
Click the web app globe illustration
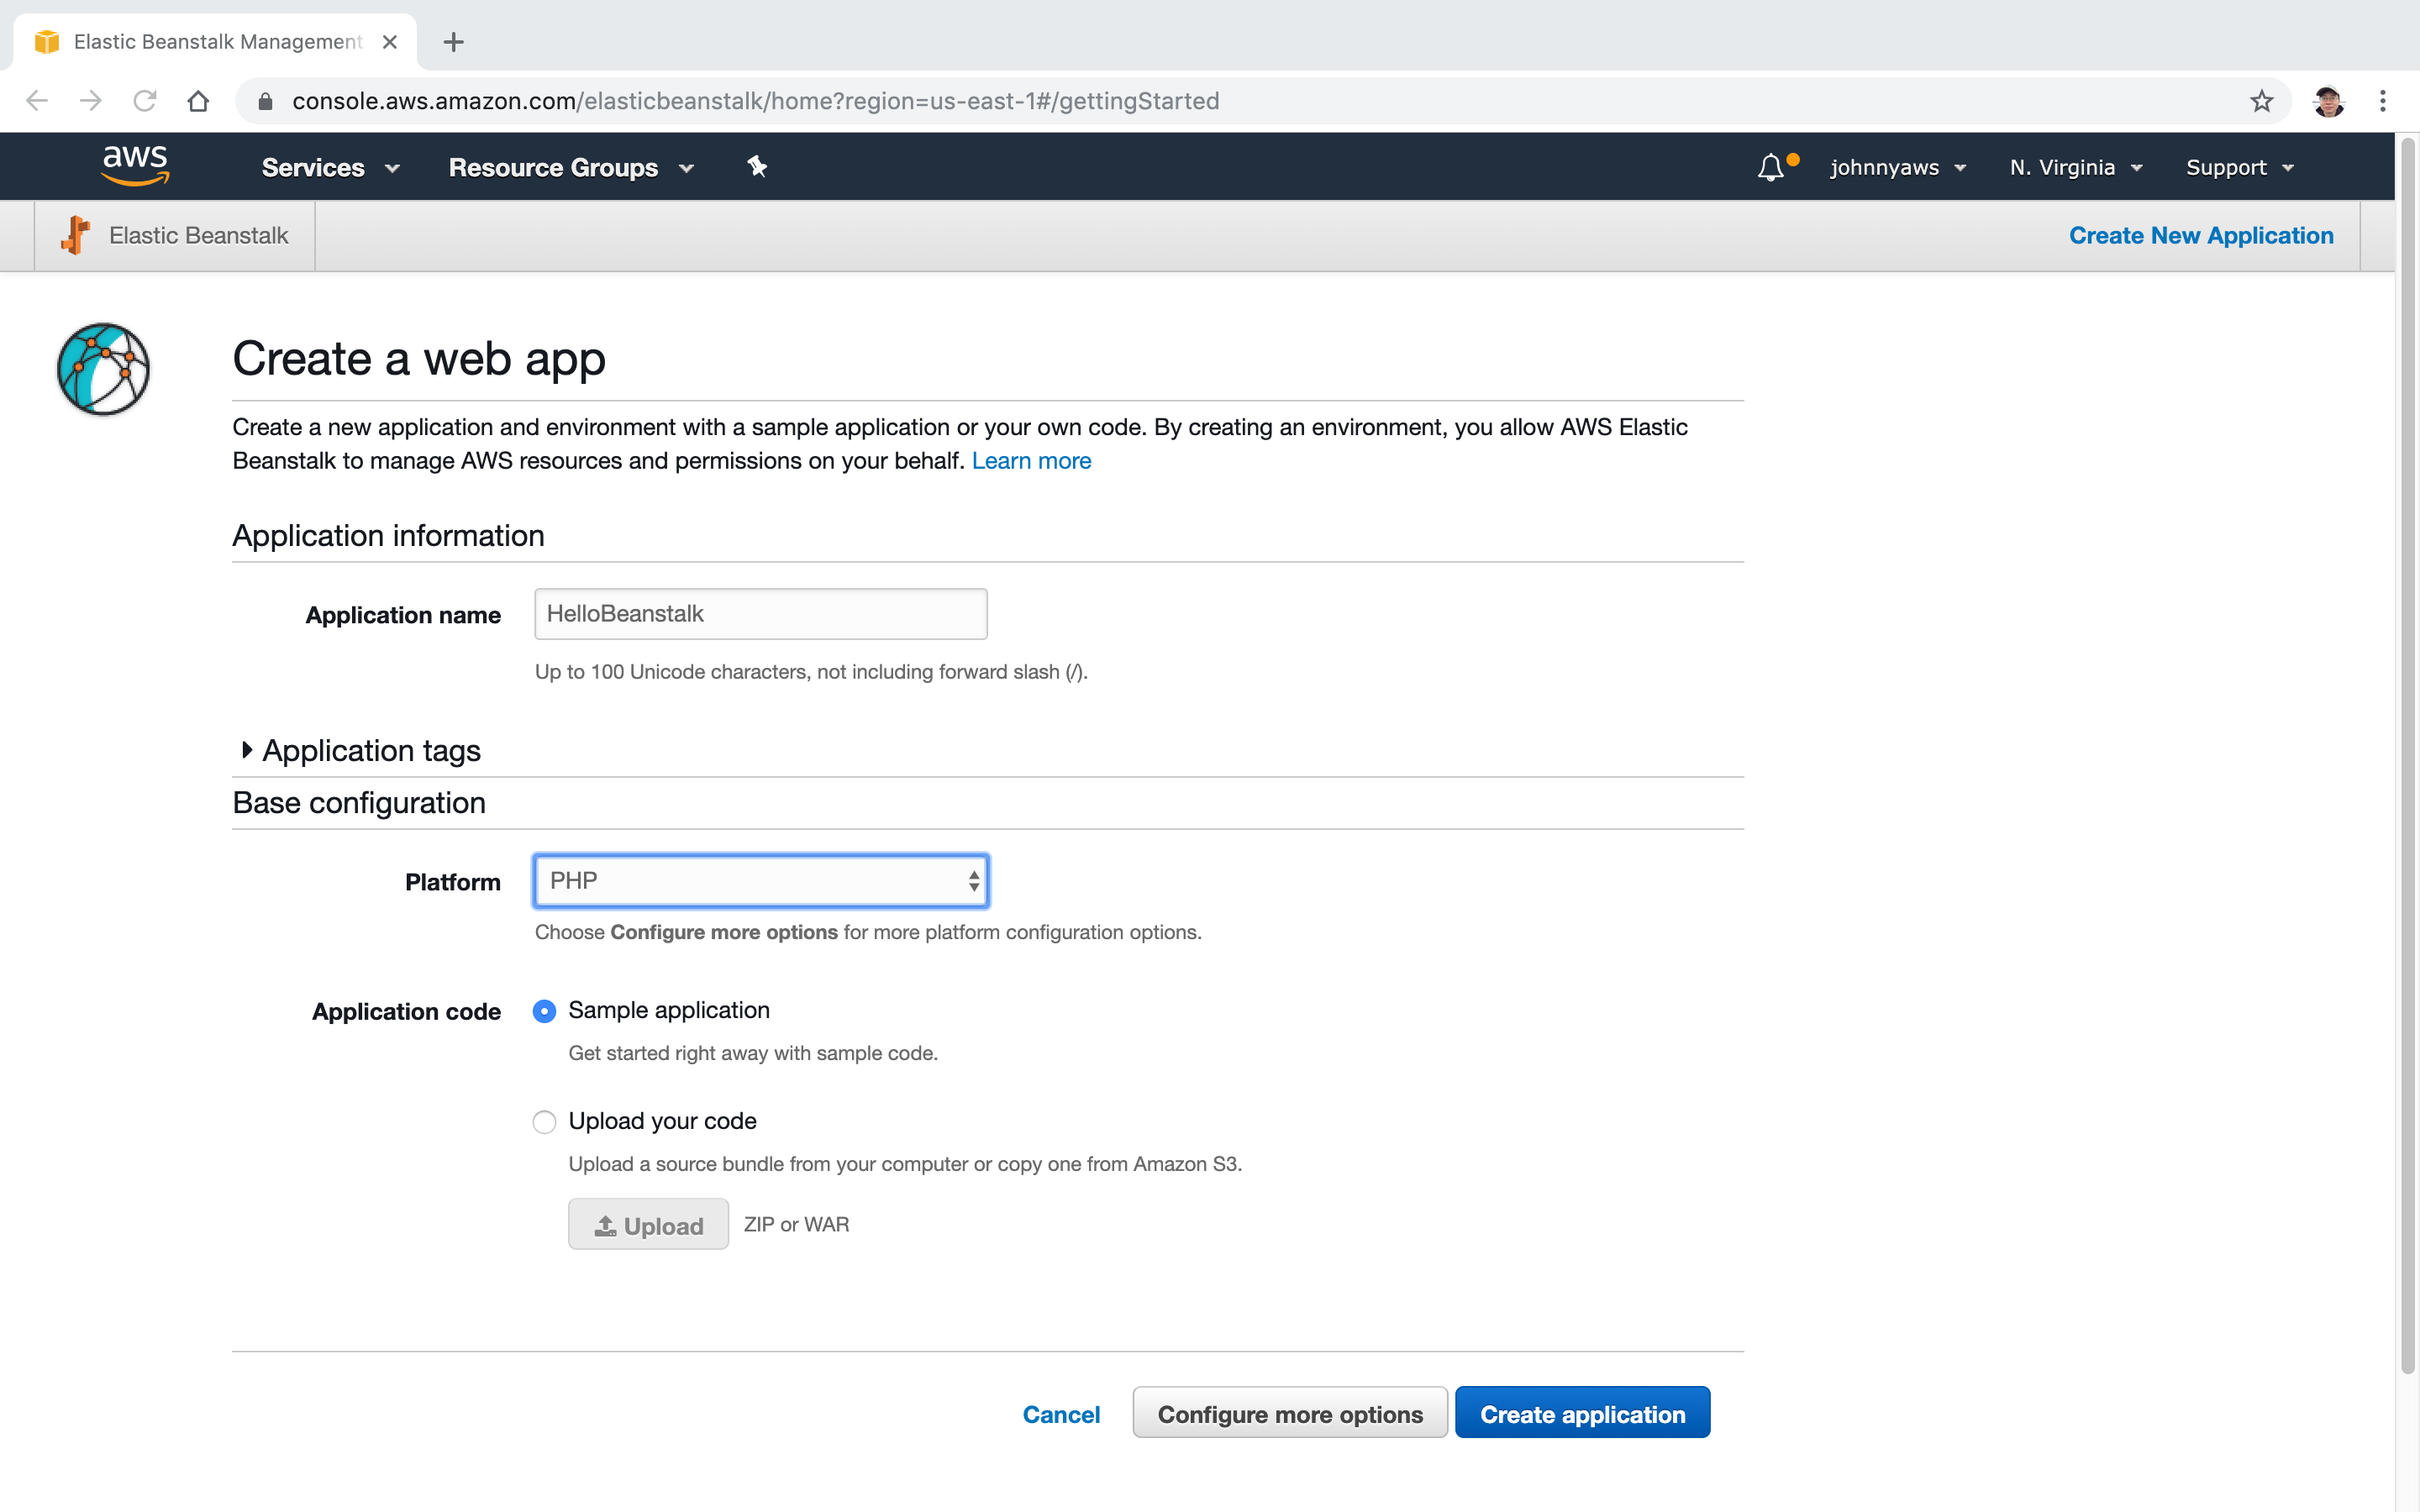(103, 368)
